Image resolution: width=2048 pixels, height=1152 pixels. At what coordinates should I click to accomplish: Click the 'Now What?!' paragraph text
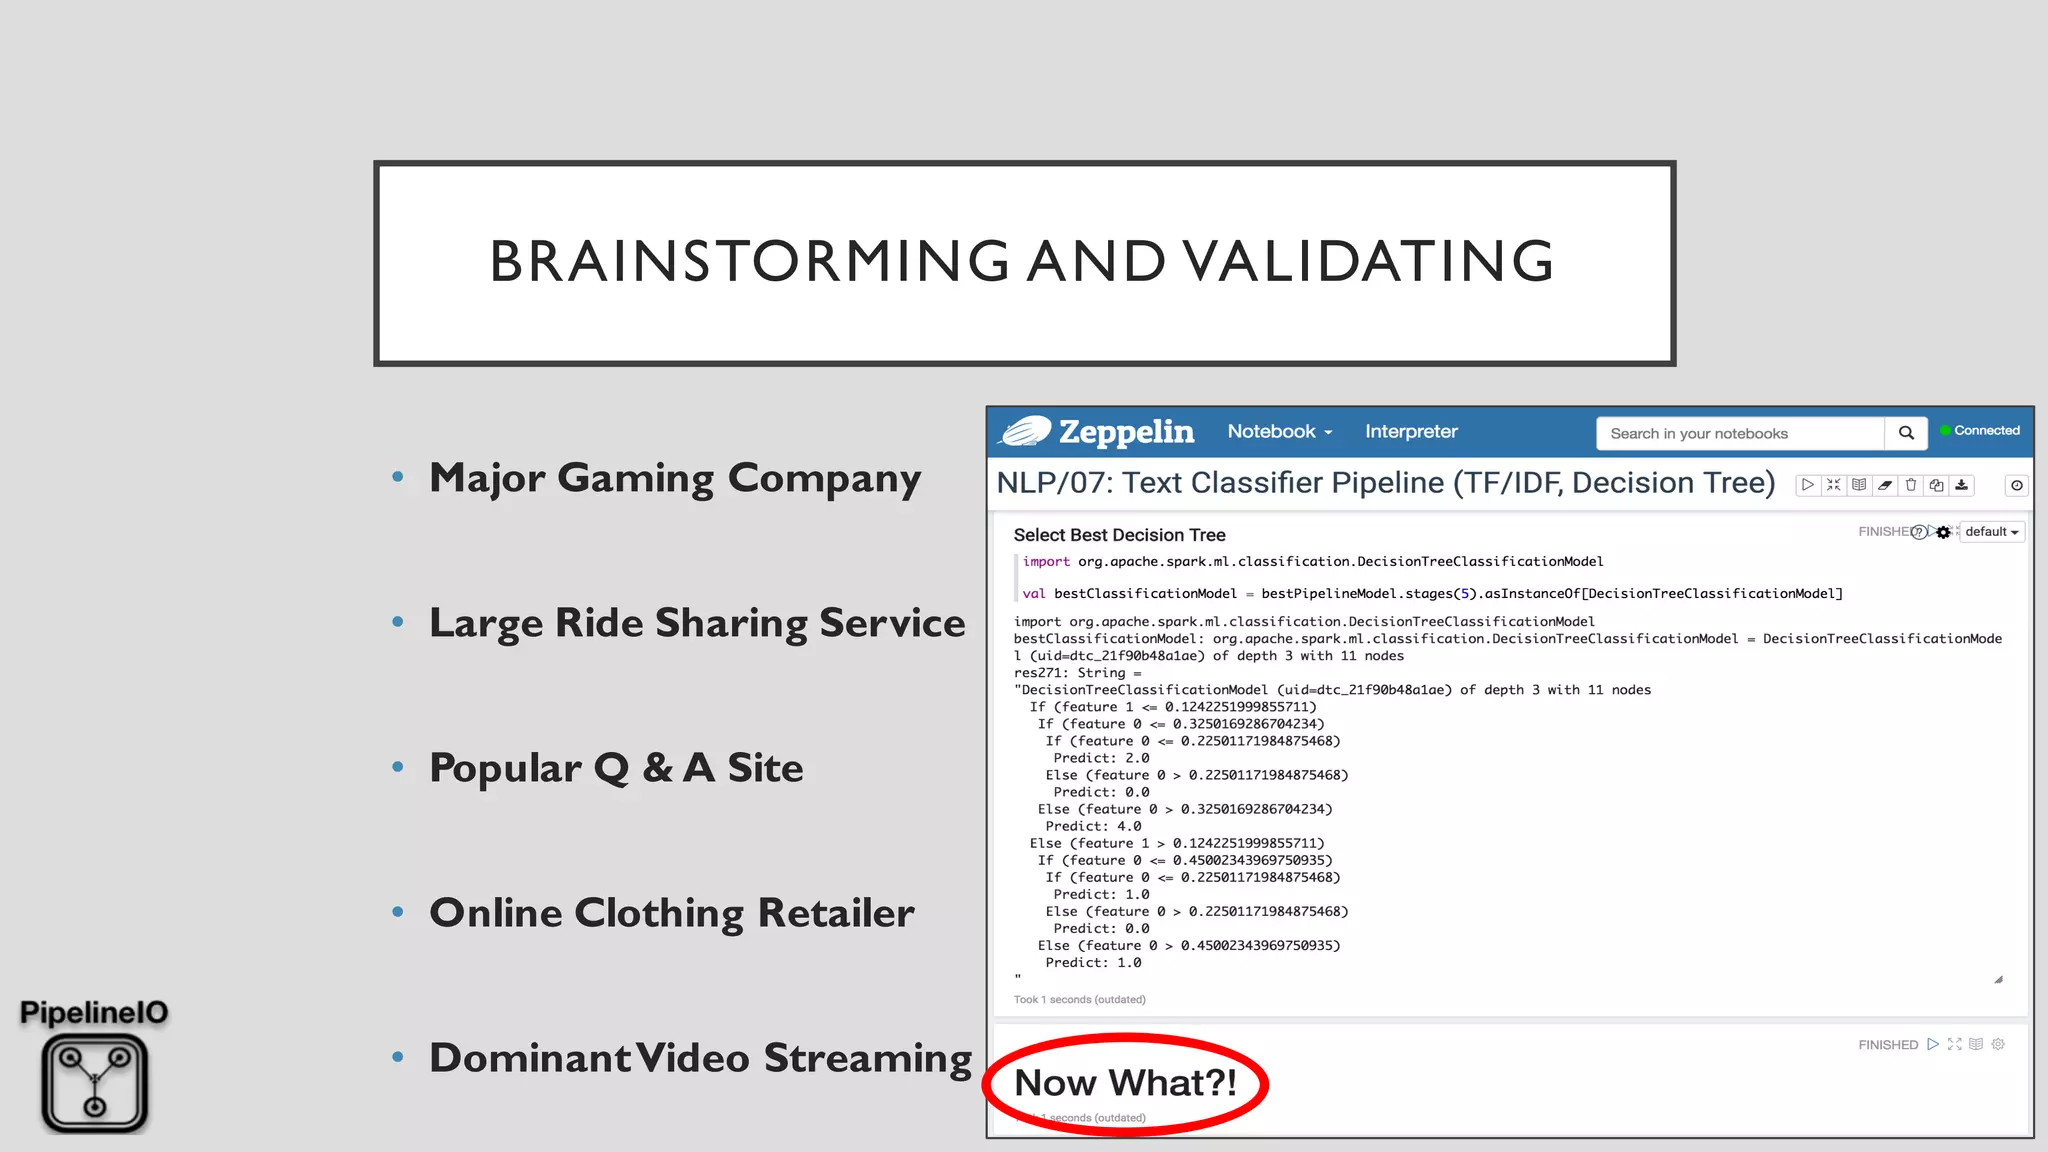click(1125, 1083)
